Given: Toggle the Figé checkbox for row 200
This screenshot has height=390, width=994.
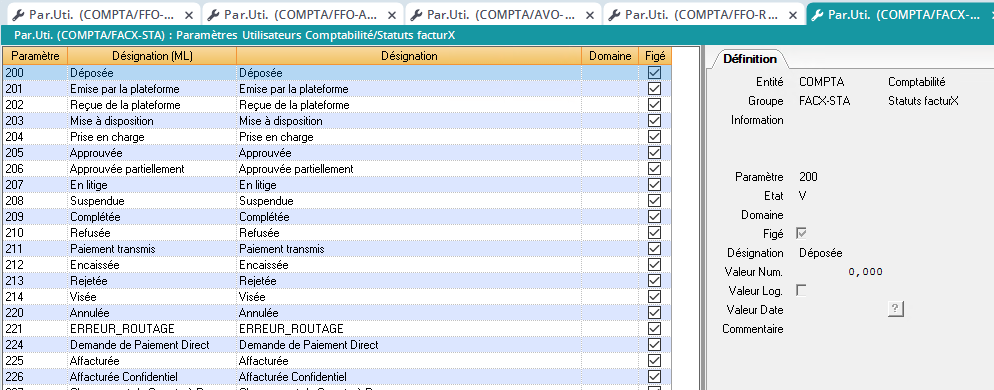Looking at the screenshot, I should pyautogui.click(x=655, y=72).
